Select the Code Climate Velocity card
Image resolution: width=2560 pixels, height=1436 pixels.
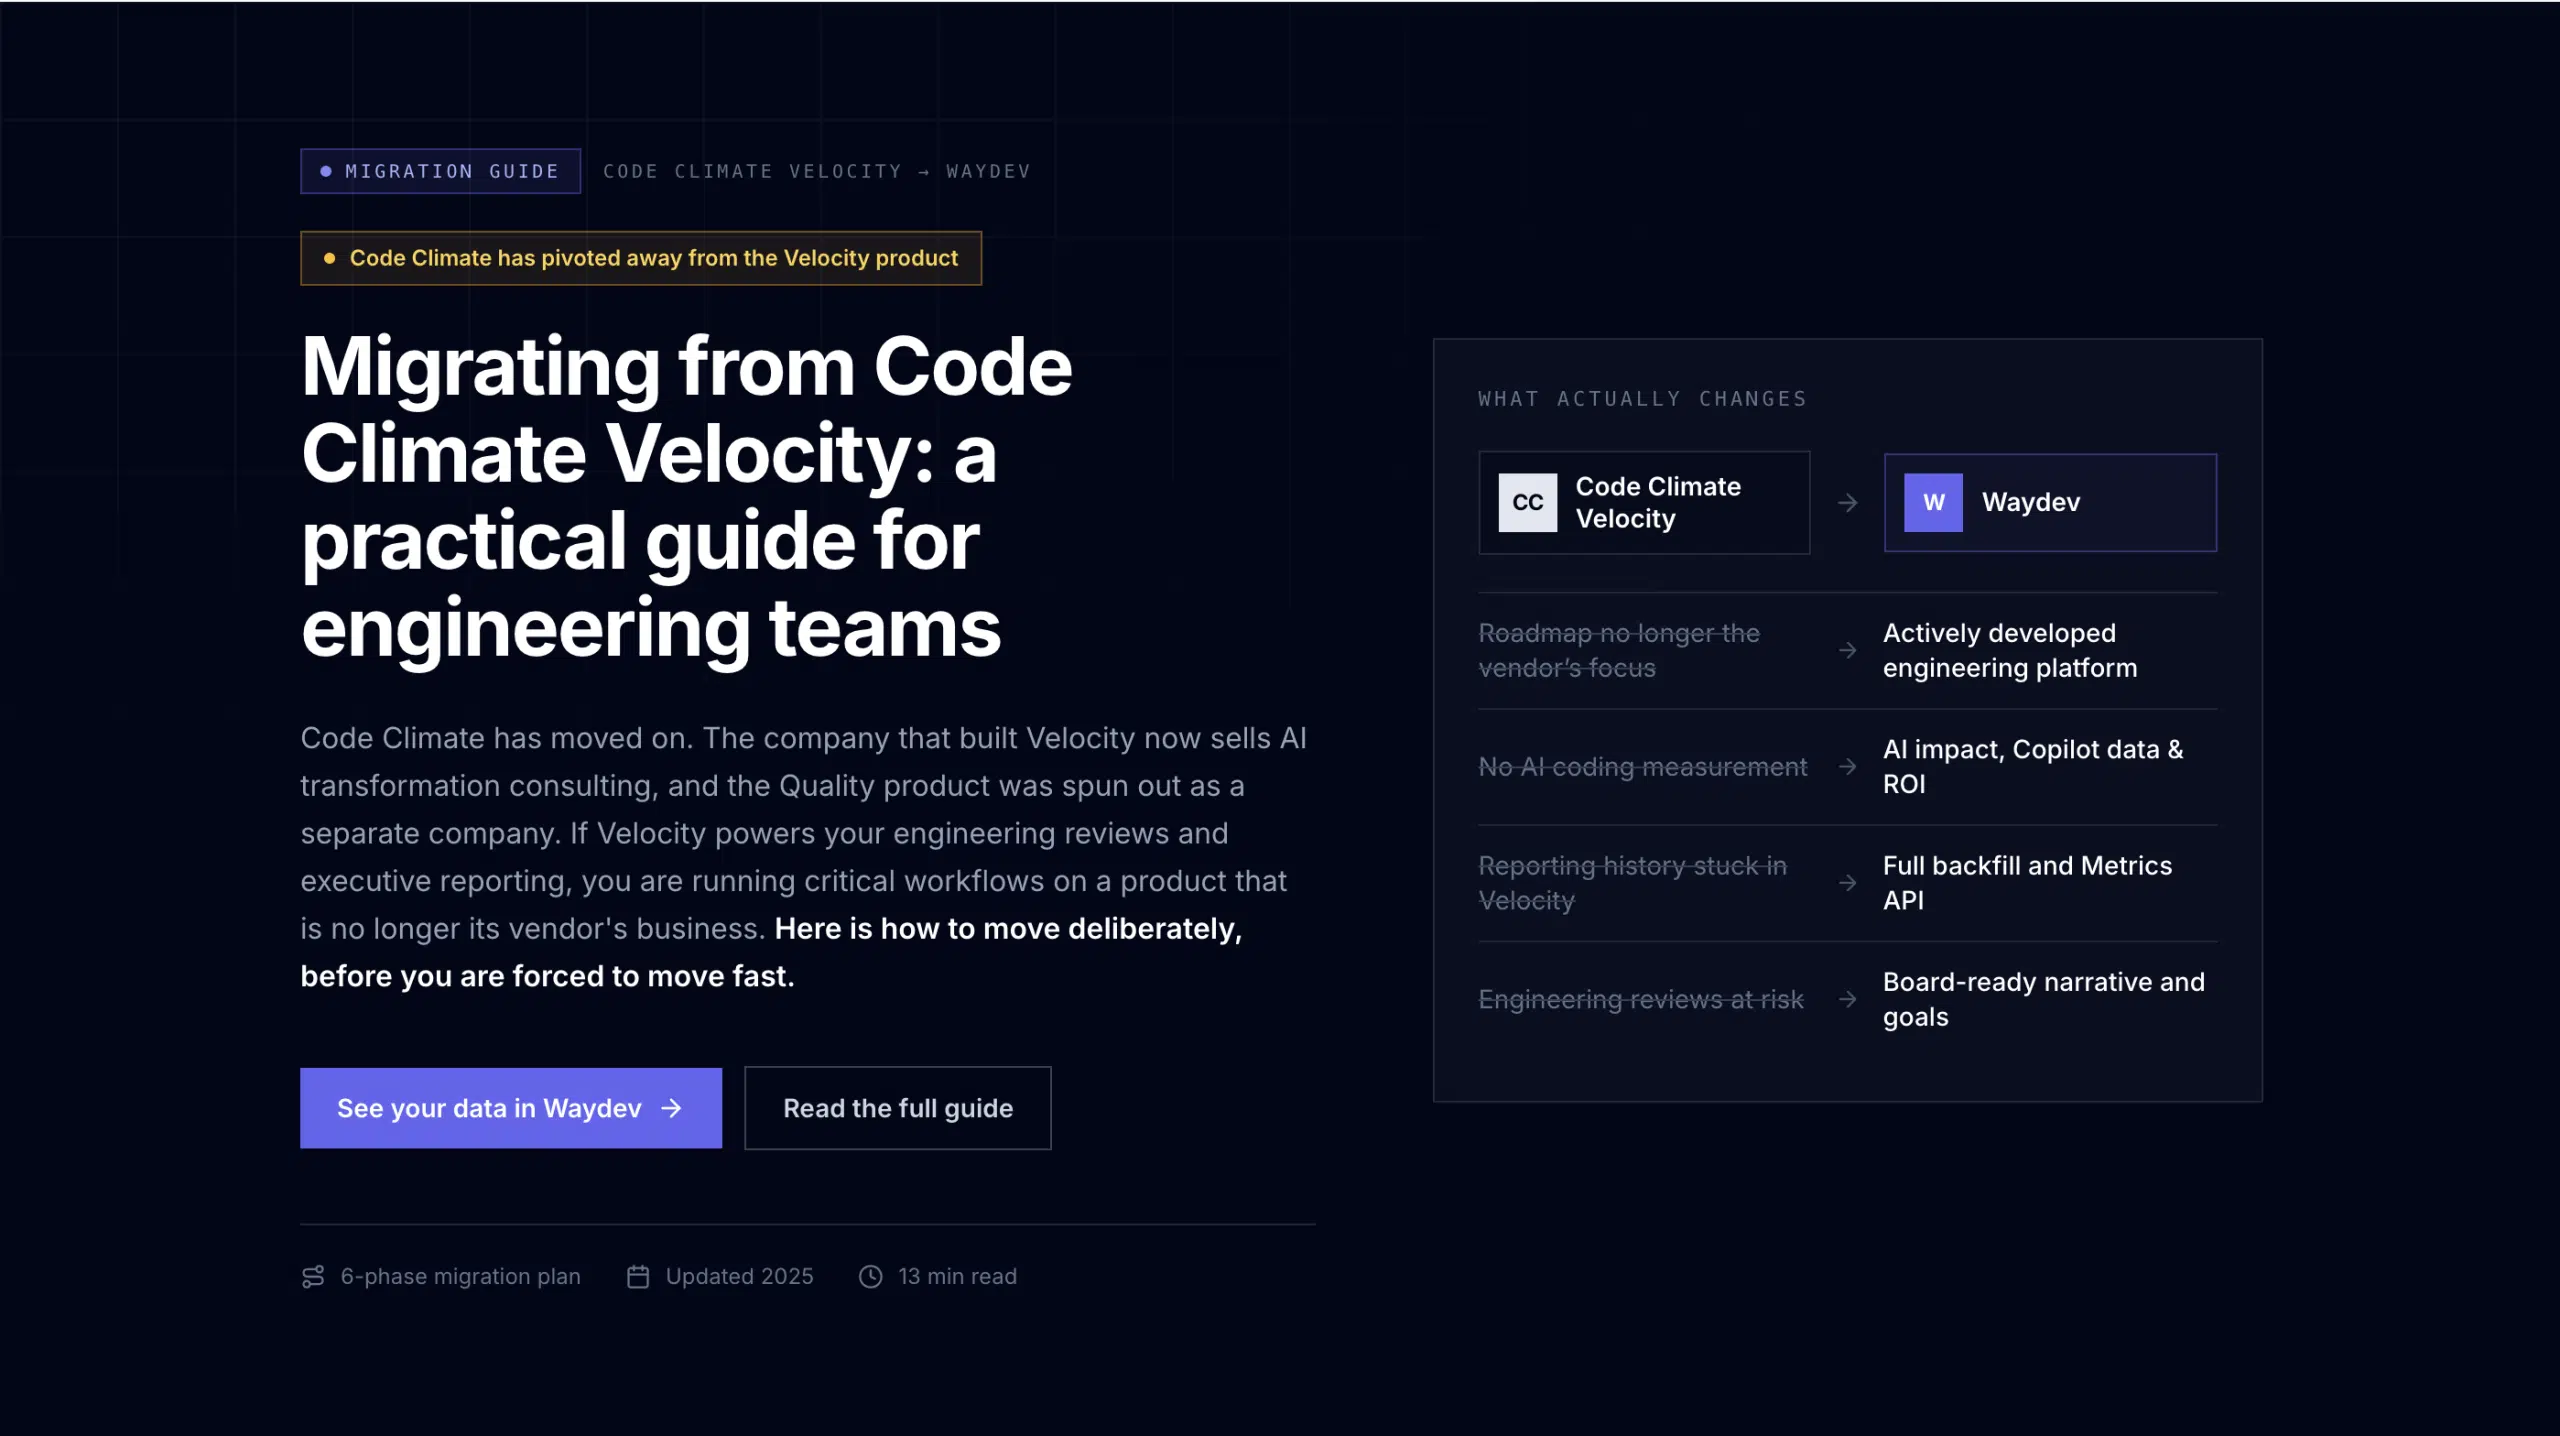[1644, 502]
